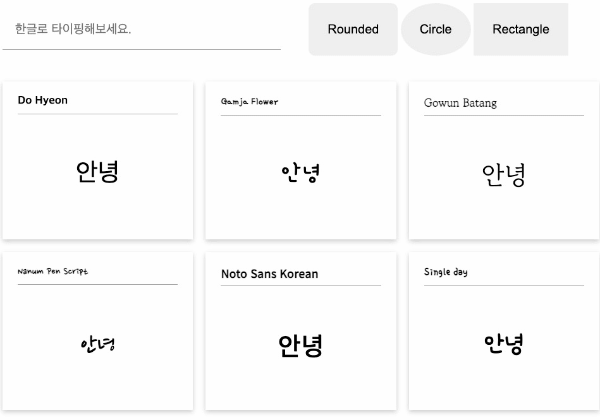
Task: Click the 안녕 sample in Nanum Pen Script card
Action: [98, 344]
